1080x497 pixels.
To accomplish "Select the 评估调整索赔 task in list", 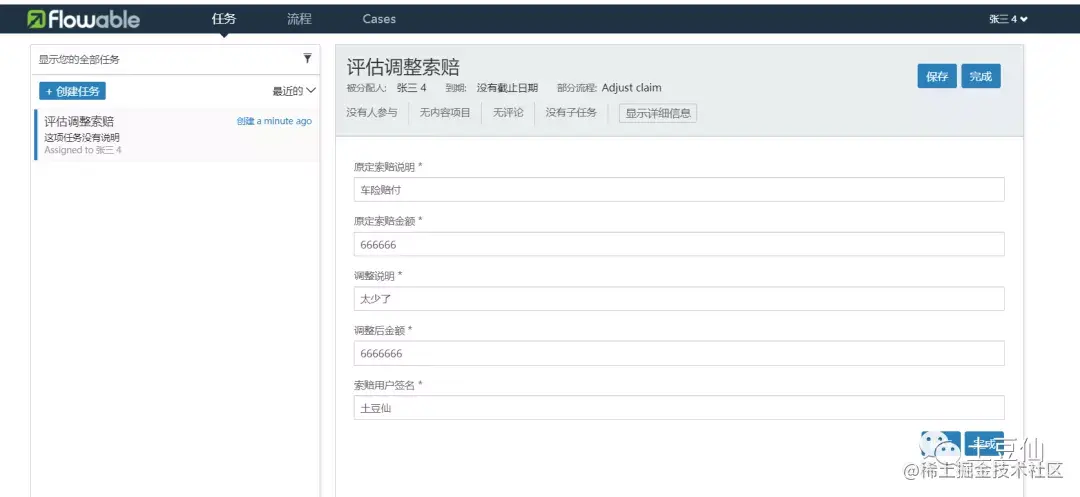I will (177, 135).
